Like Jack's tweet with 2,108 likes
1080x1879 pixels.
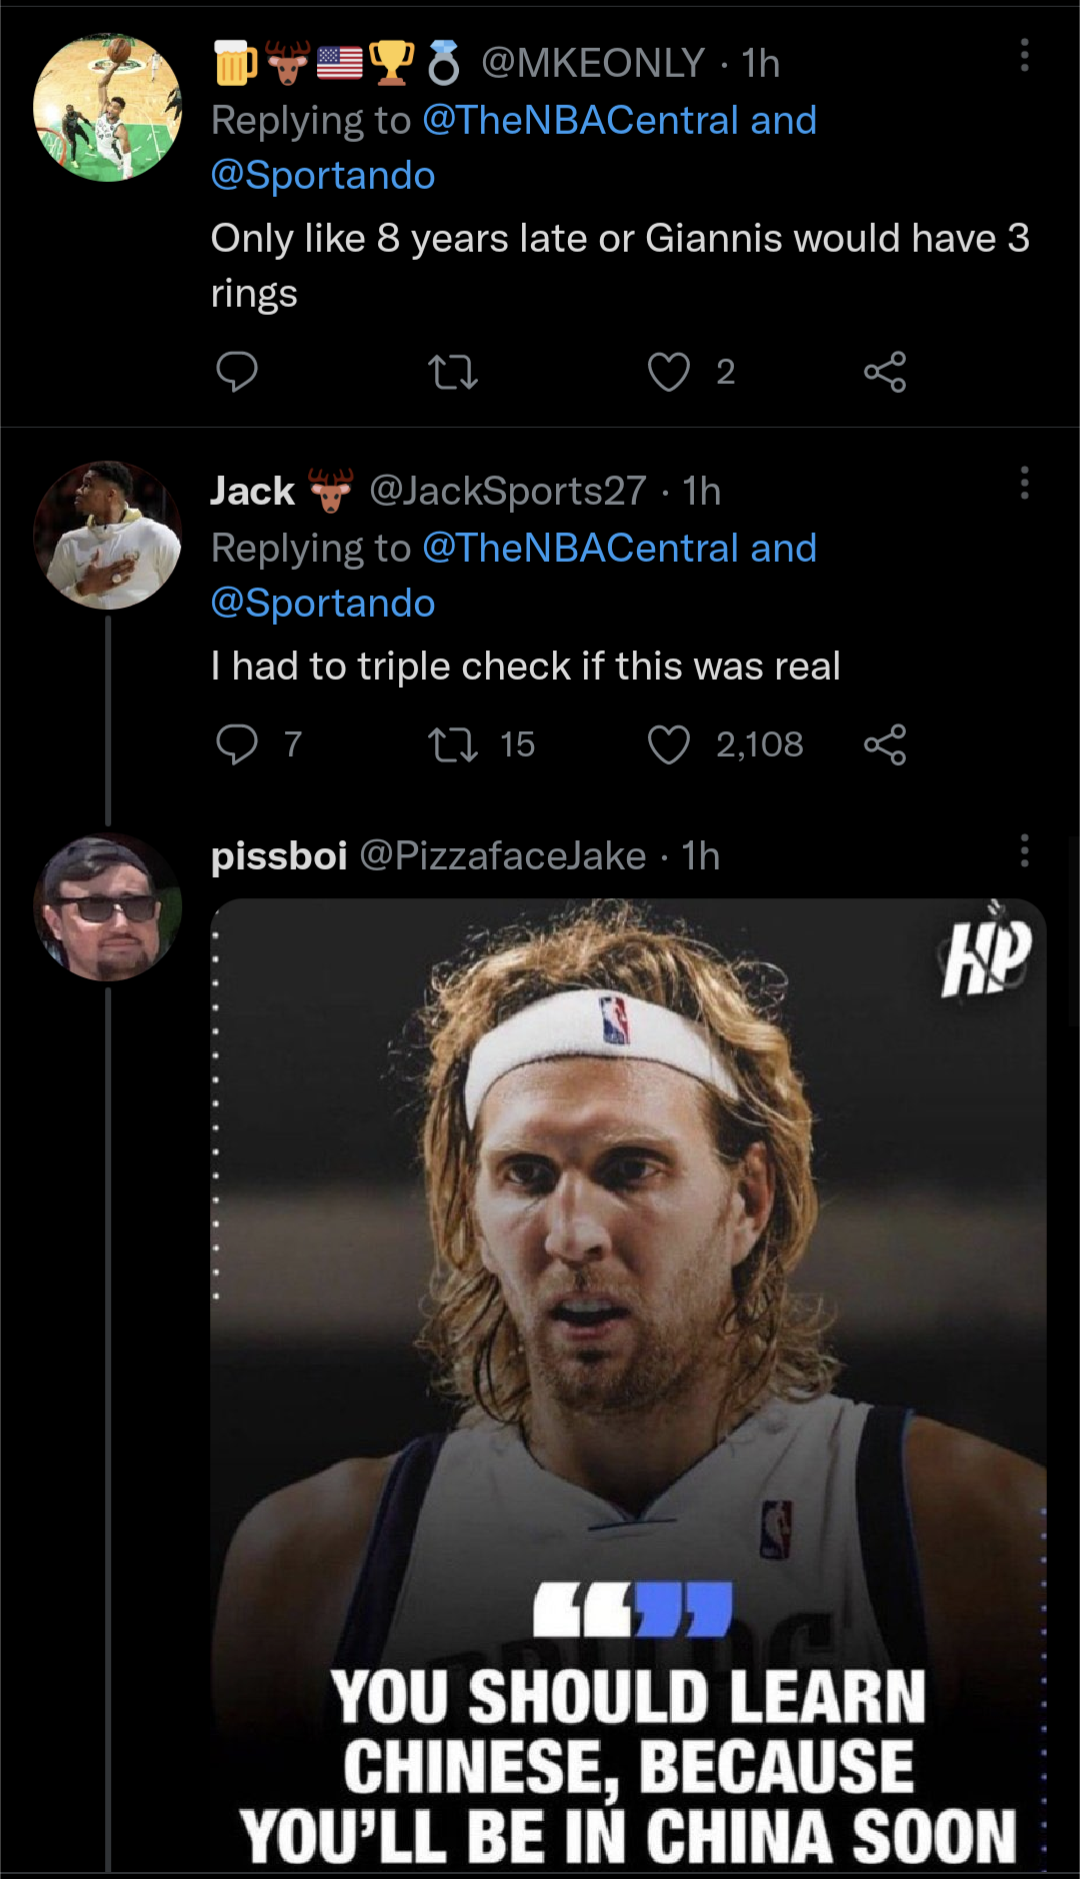668,744
